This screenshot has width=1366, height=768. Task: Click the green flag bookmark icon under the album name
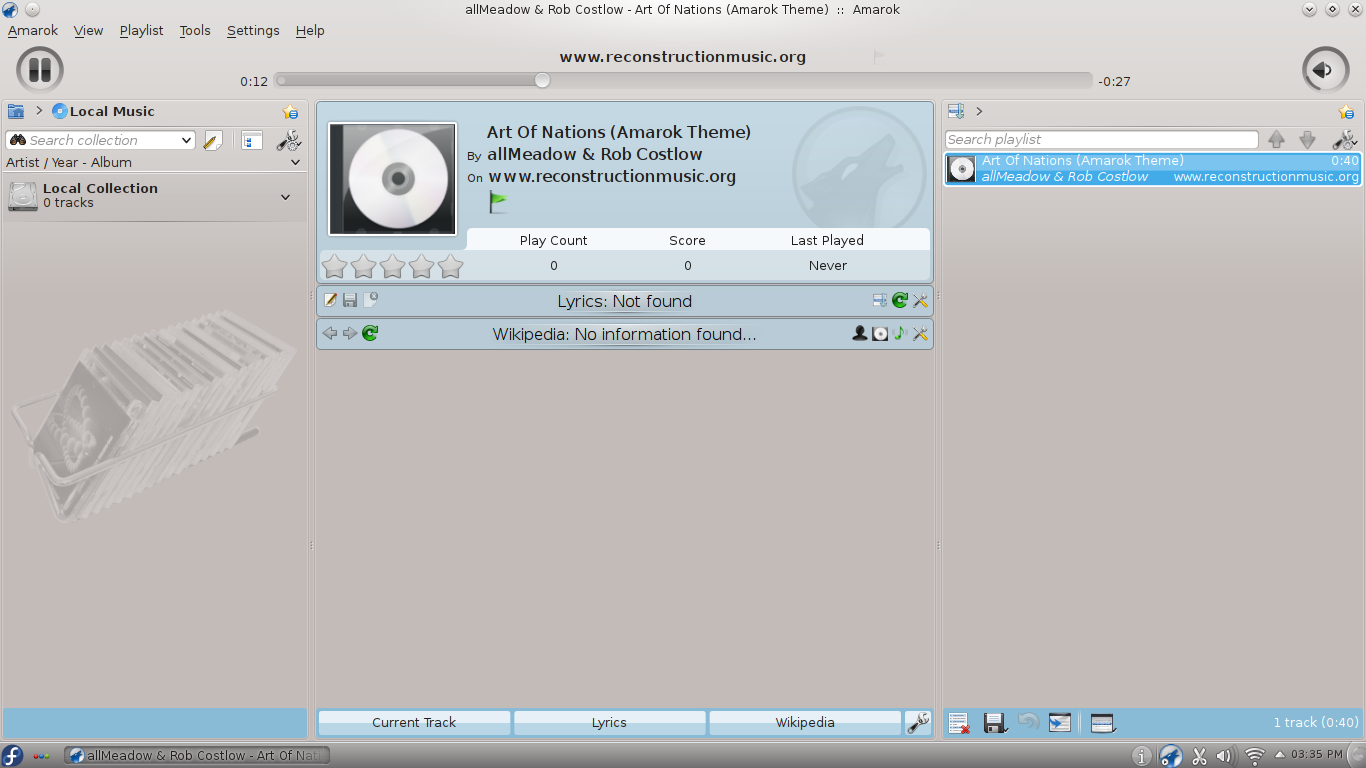pyautogui.click(x=497, y=201)
